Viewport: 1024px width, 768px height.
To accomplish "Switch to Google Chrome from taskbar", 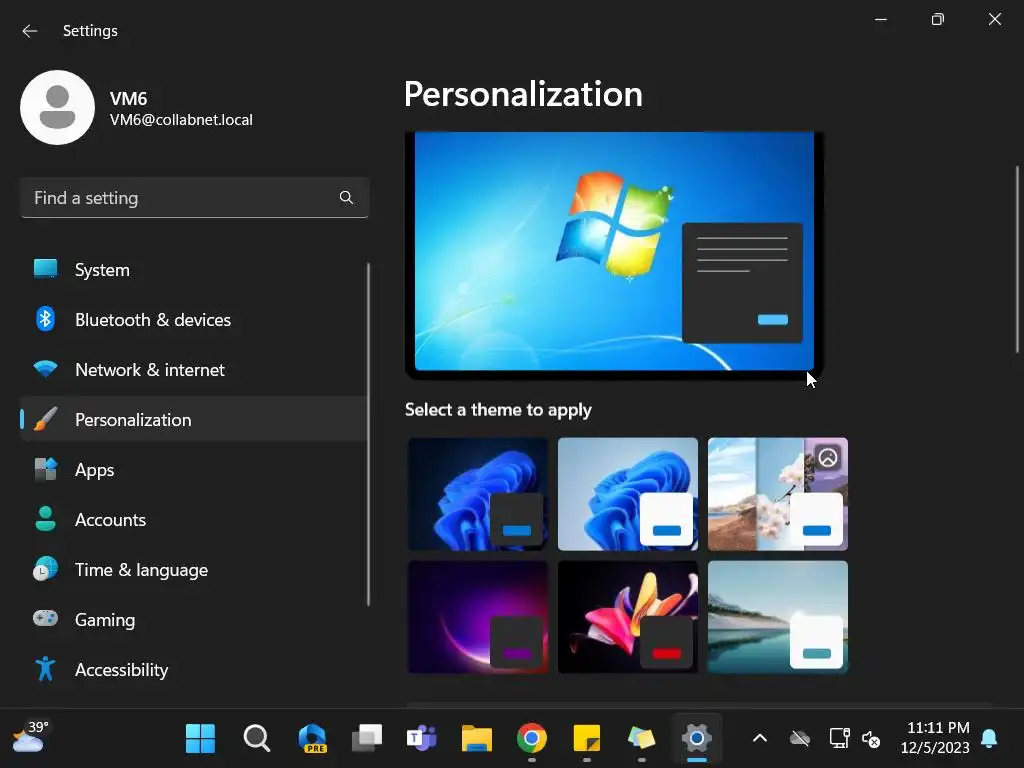I will [x=532, y=739].
